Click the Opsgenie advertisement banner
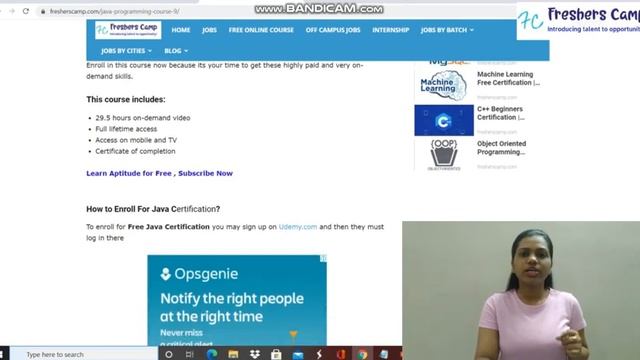Viewport: 640px width, 360px height. (237, 300)
